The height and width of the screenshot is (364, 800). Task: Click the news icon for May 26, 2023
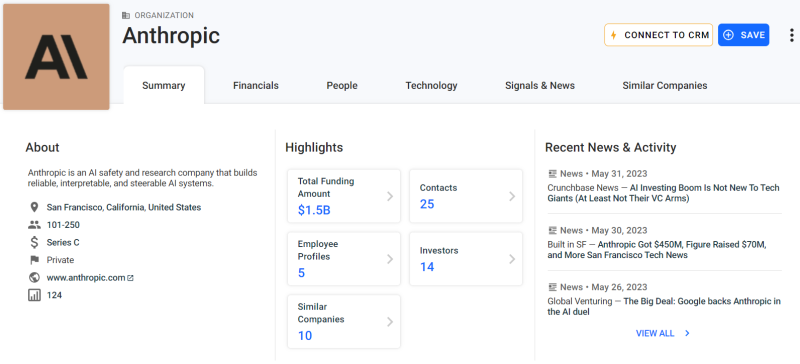pyautogui.click(x=552, y=287)
